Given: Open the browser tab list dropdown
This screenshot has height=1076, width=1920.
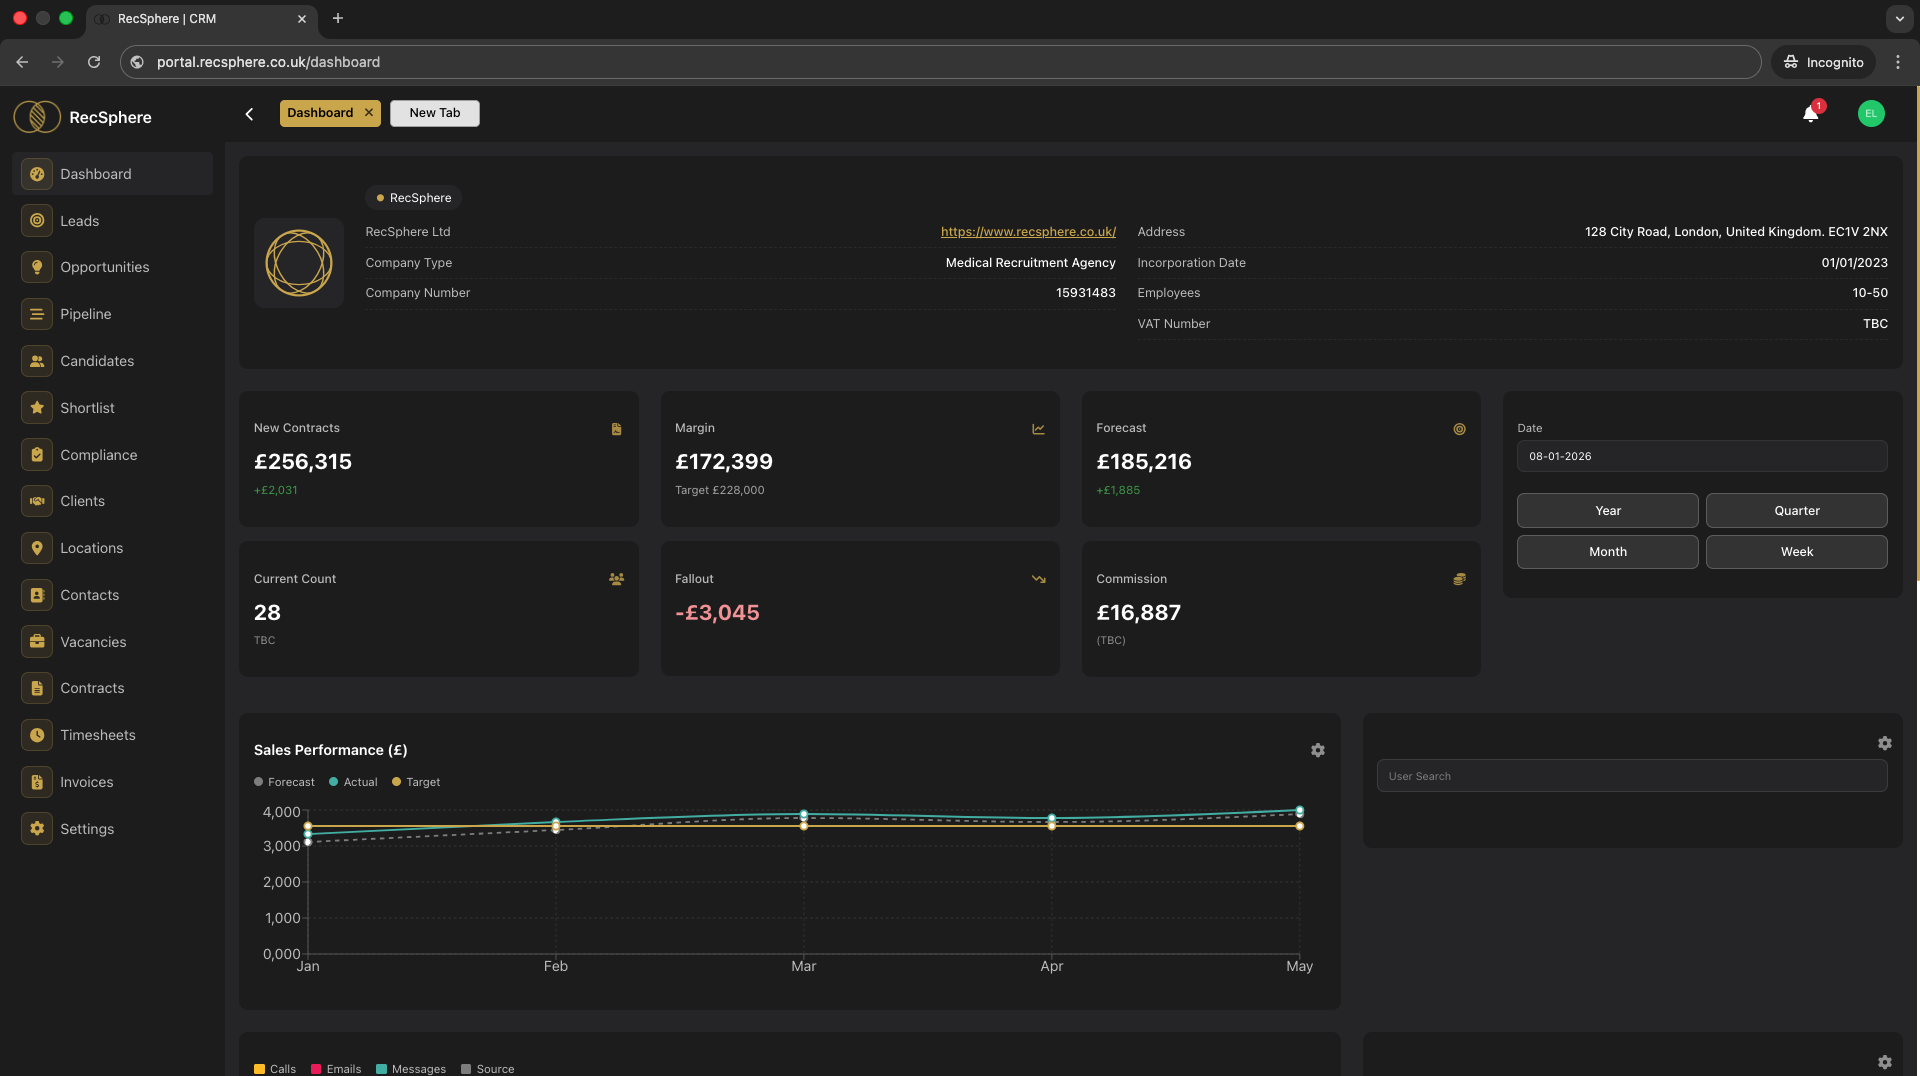Looking at the screenshot, I should 1899,18.
